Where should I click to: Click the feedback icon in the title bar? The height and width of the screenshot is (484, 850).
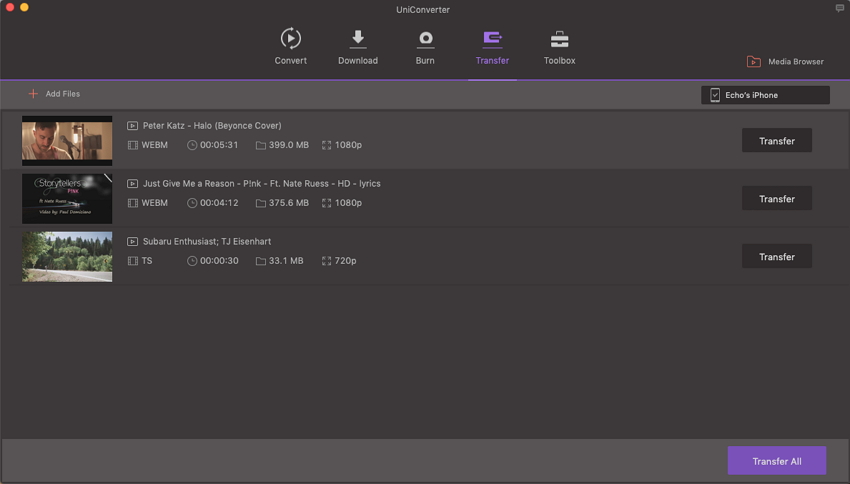[839, 8]
